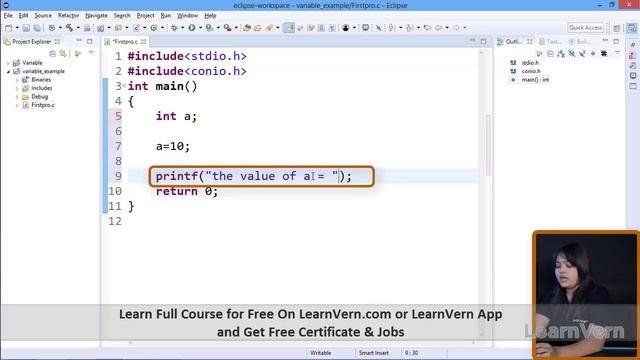The width and height of the screenshot is (640, 360).
Task: Expand the Includes node
Action: coord(17,88)
